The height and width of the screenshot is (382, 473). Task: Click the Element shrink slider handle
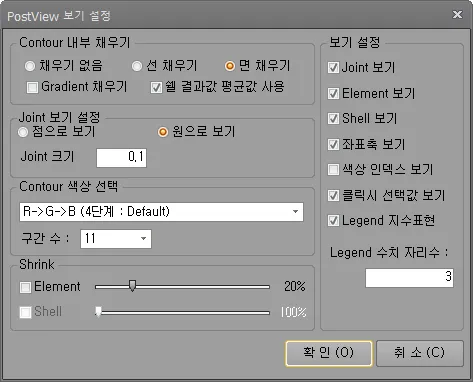click(x=132, y=286)
